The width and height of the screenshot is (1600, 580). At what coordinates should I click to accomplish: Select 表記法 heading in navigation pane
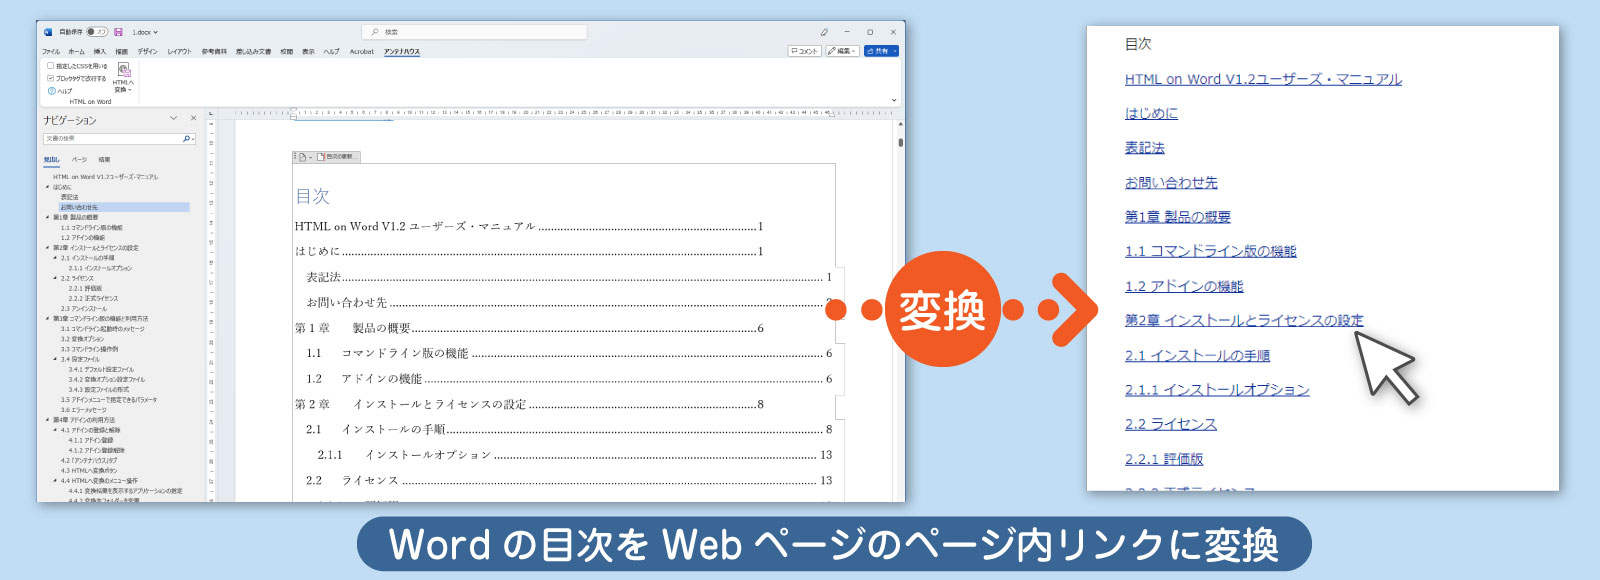(x=69, y=197)
